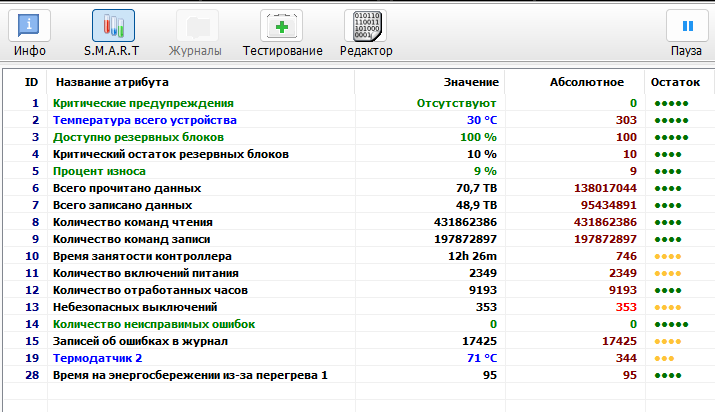Click ID number 28

click(x=32, y=375)
